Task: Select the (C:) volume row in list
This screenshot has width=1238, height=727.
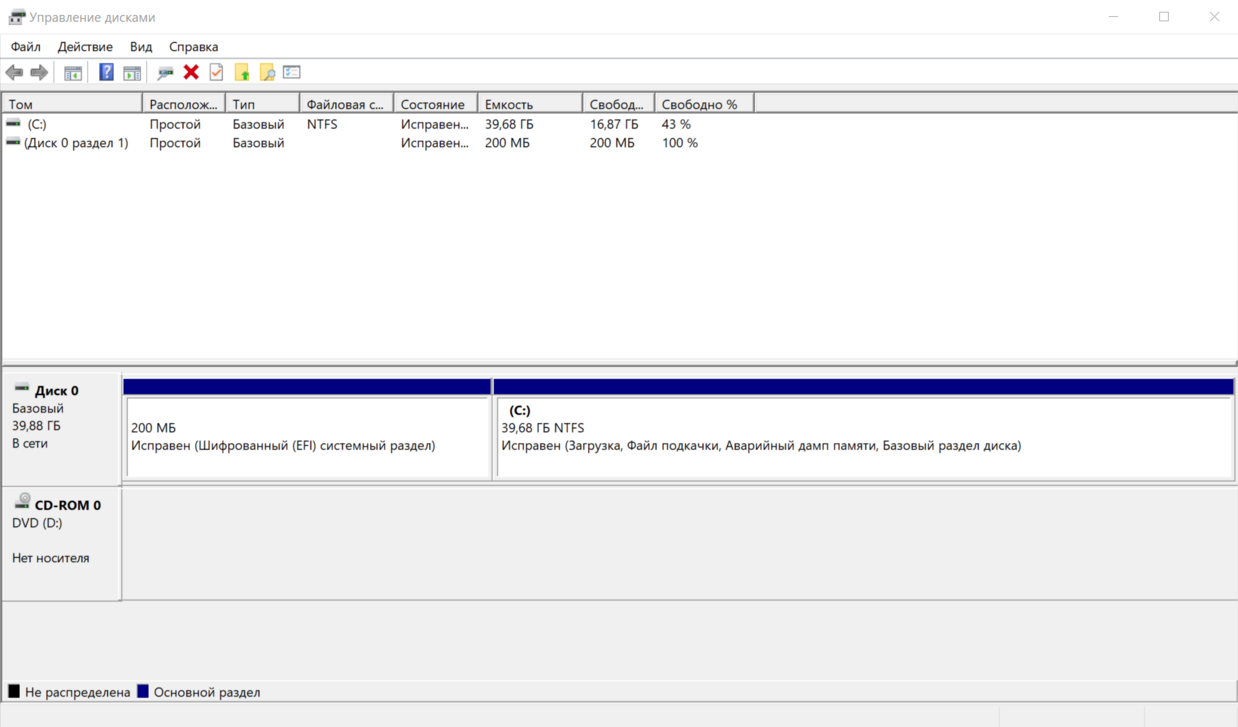Action: point(37,125)
